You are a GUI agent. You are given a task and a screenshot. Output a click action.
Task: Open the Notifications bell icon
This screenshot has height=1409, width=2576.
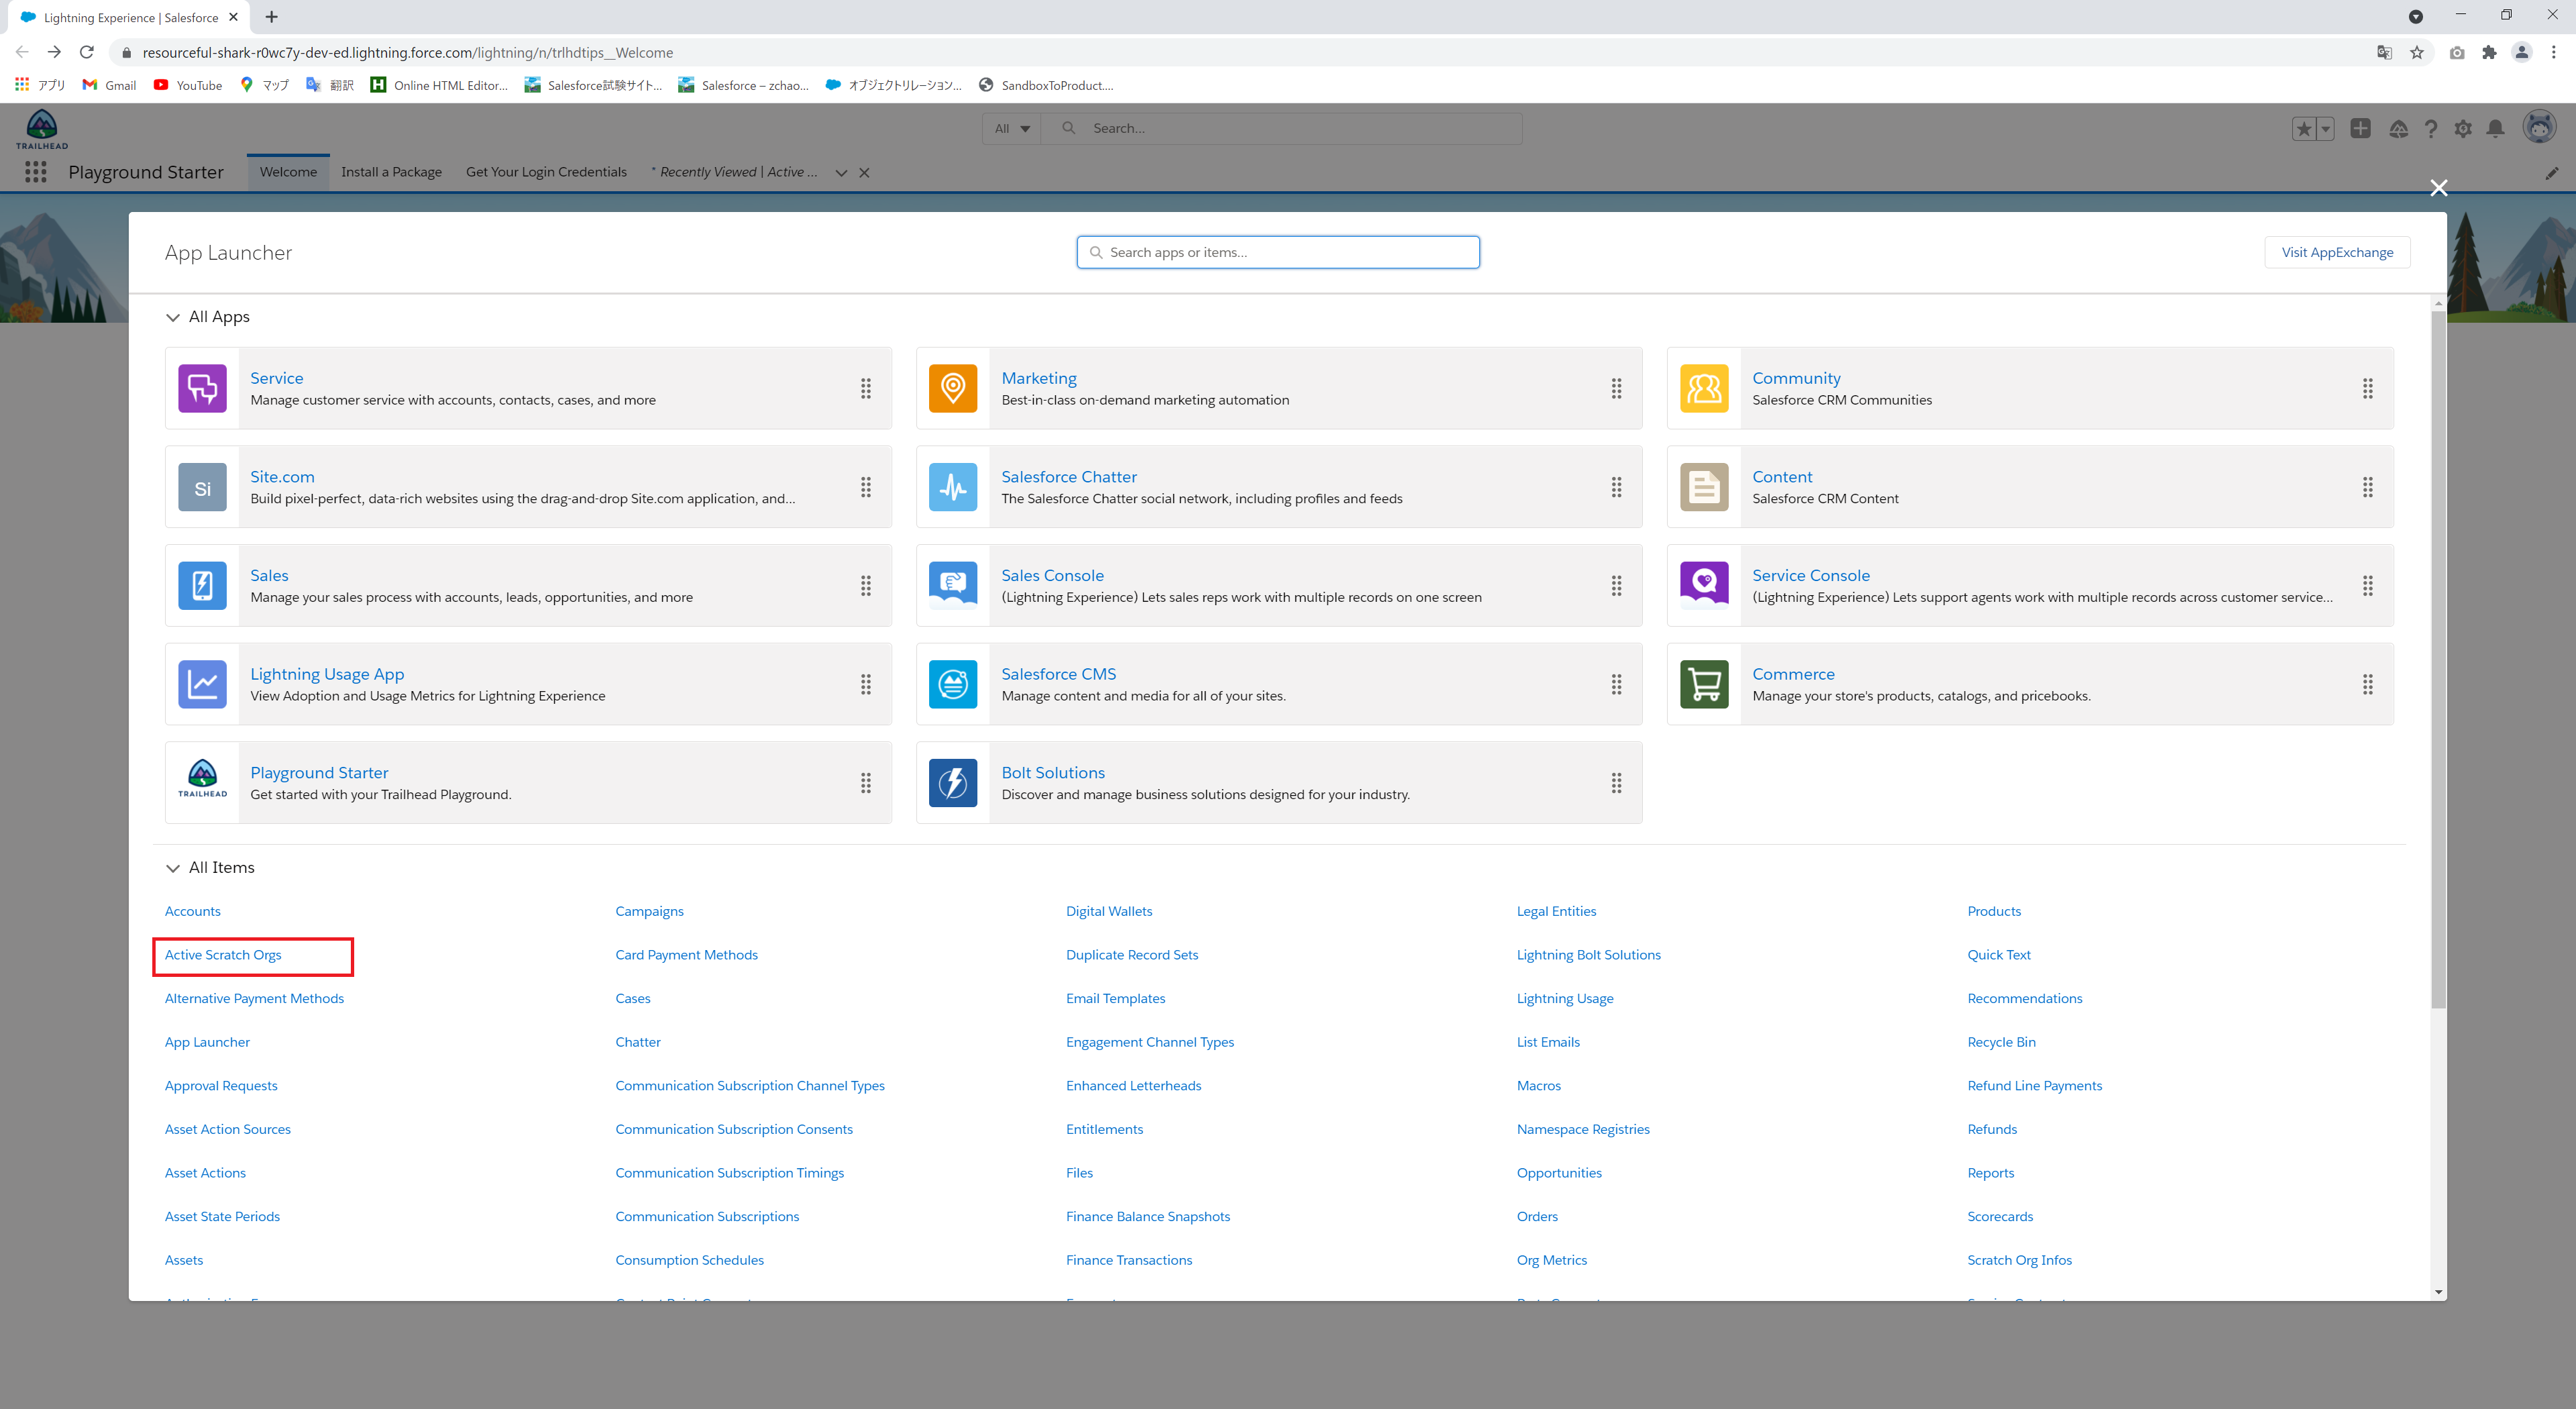tap(2496, 128)
